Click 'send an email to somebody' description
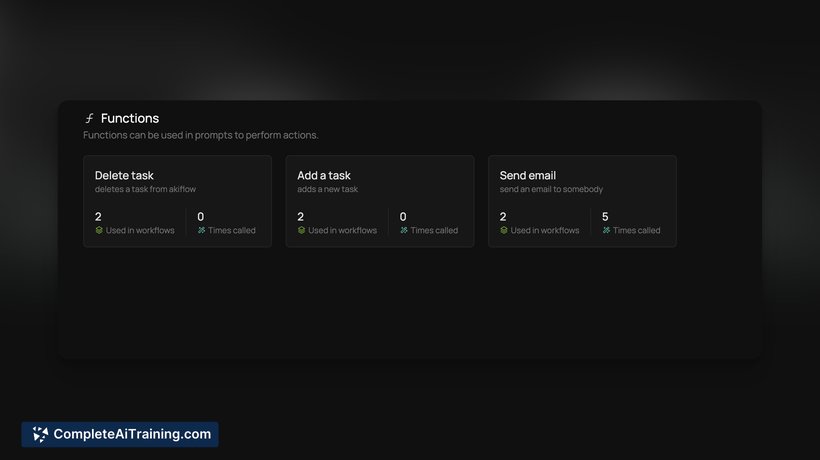The image size is (820, 460). coord(551,189)
